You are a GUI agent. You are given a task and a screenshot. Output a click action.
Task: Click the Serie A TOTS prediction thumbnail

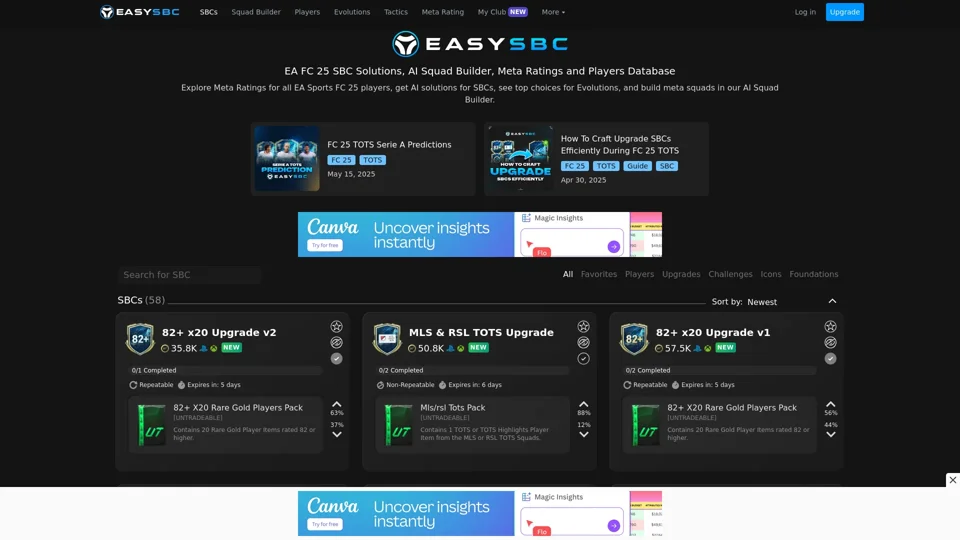(287, 159)
